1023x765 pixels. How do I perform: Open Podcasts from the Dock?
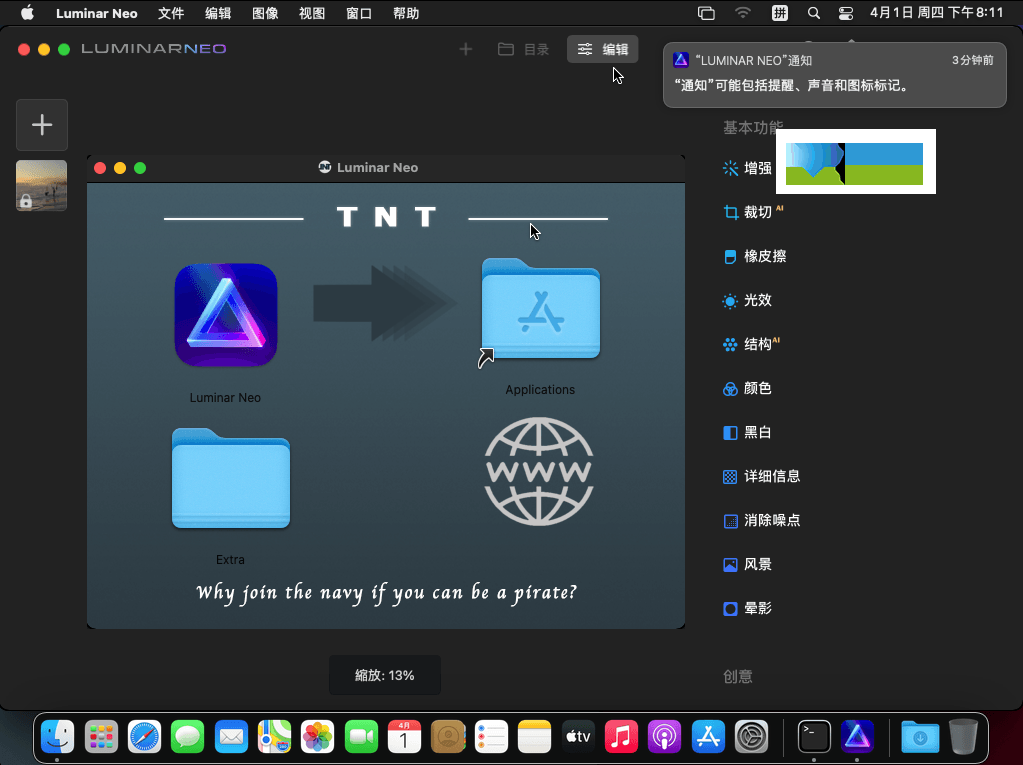[665, 737]
